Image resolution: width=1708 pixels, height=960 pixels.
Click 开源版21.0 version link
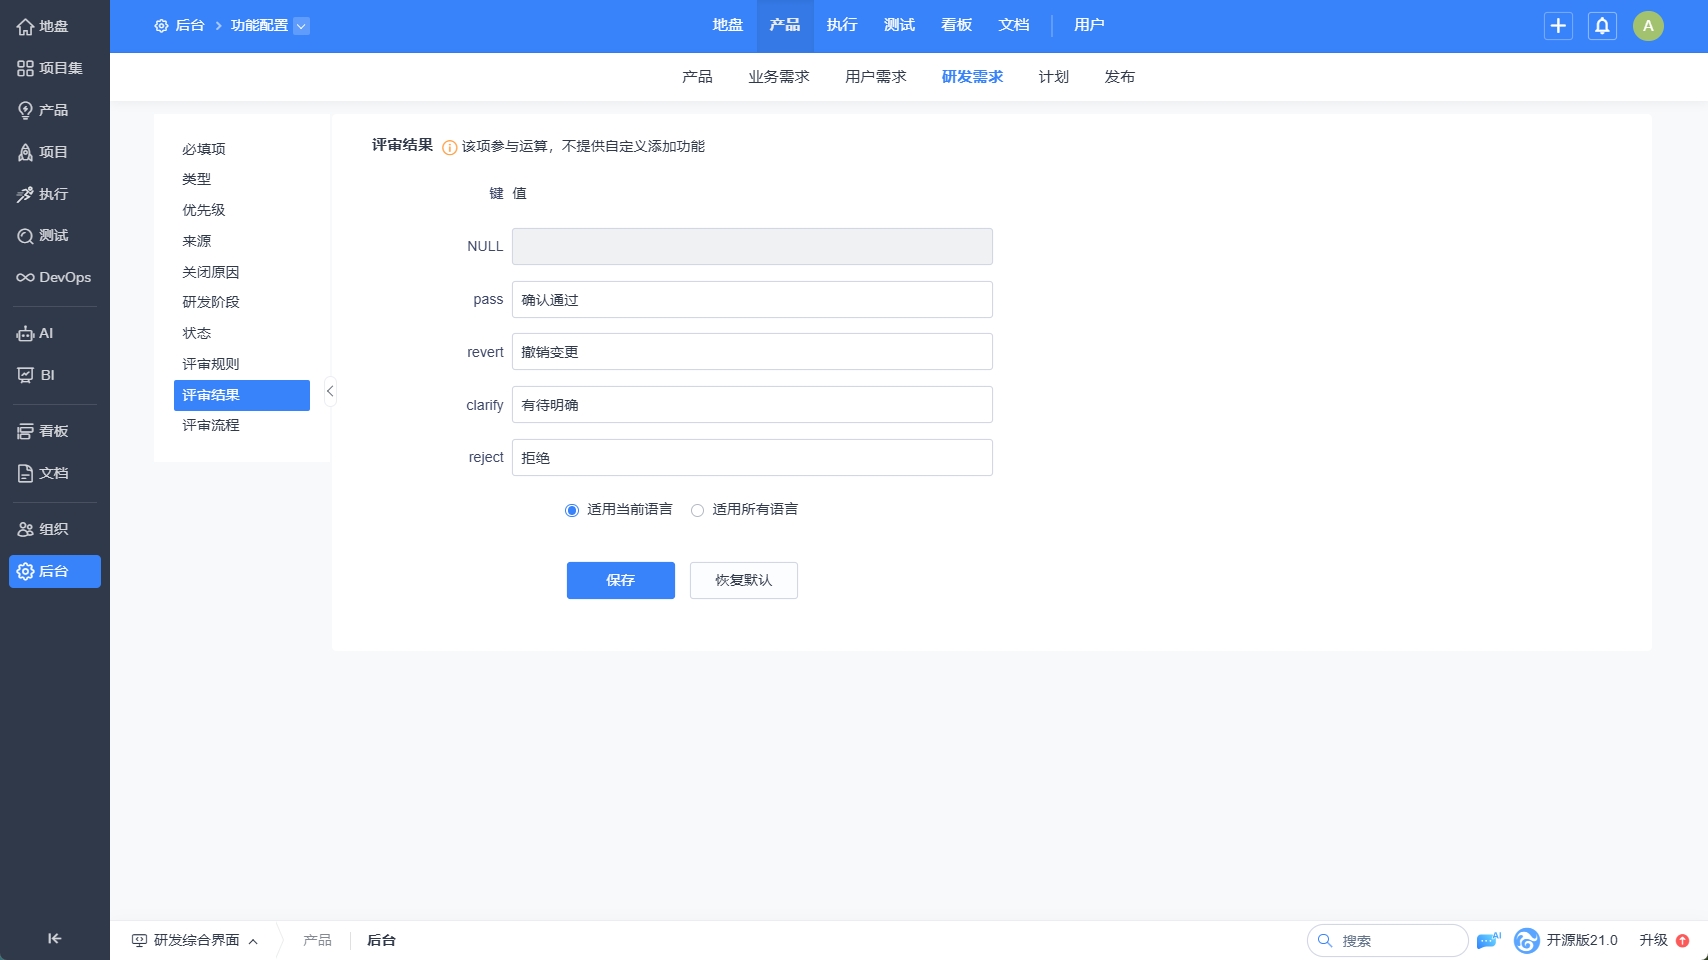coord(1582,940)
